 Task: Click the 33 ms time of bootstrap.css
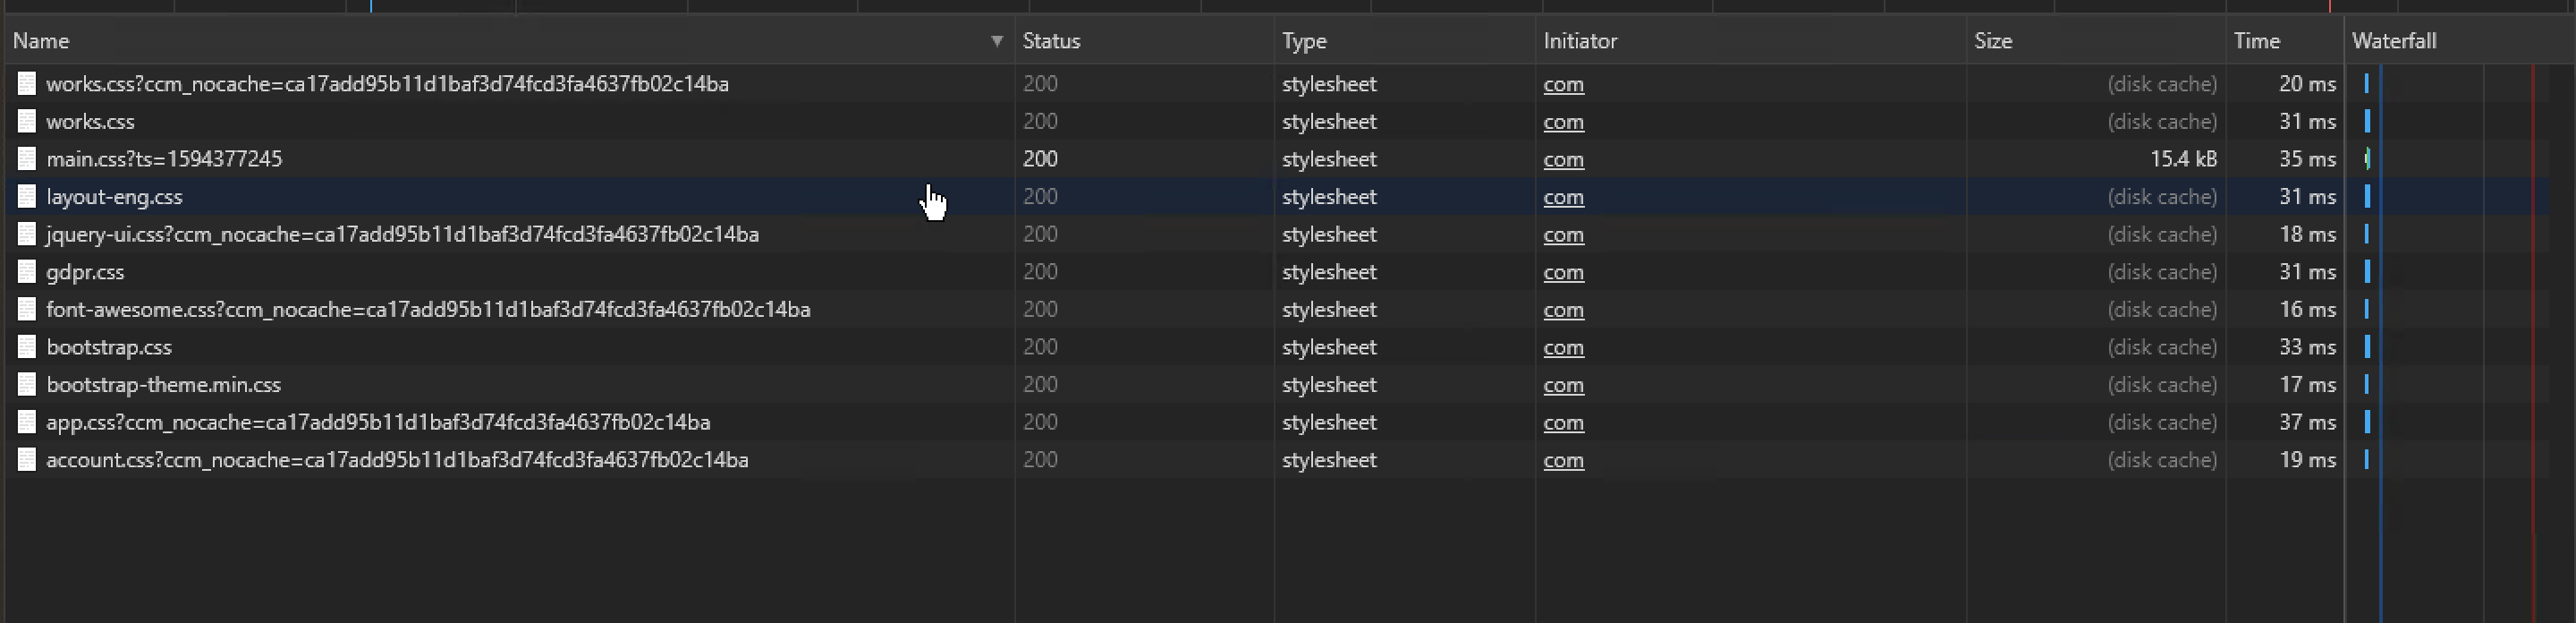tap(2307, 347)
